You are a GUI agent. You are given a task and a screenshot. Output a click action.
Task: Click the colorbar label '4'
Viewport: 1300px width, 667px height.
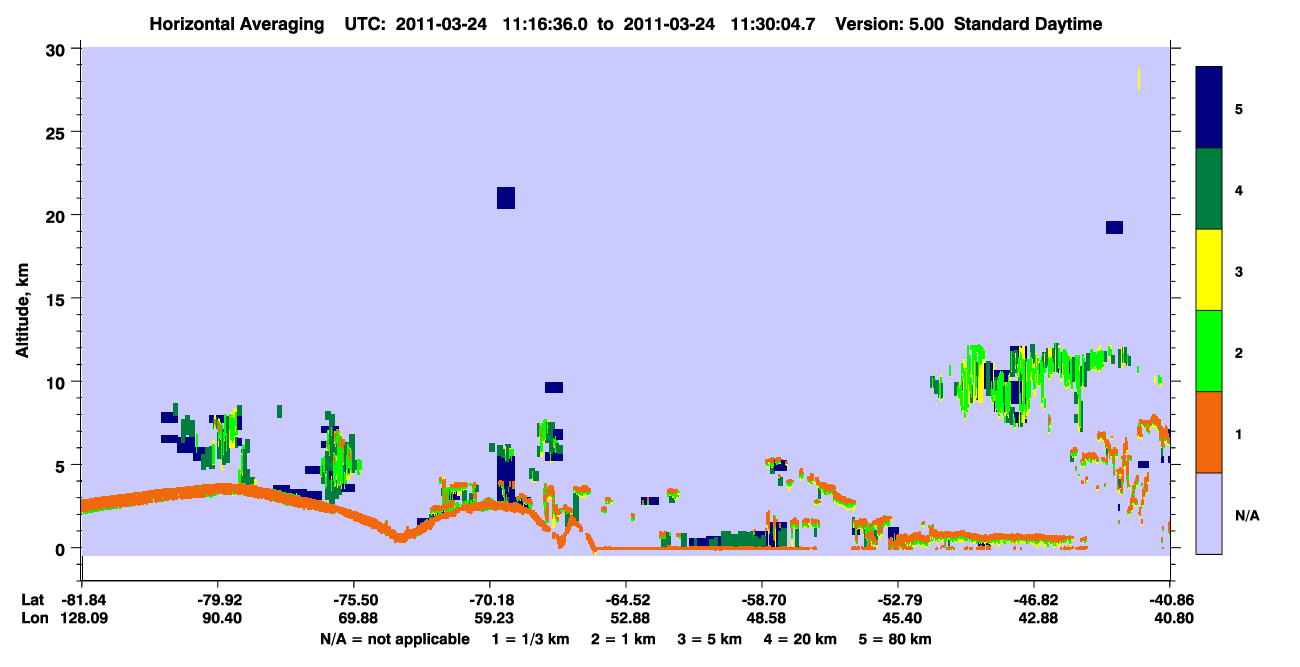[x=1239, y=189]
